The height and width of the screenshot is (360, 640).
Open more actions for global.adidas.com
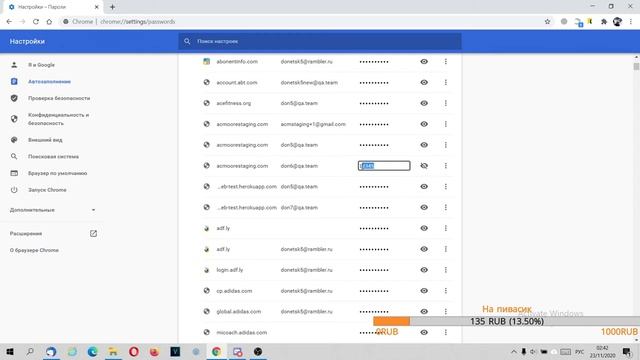coord(446,311)
